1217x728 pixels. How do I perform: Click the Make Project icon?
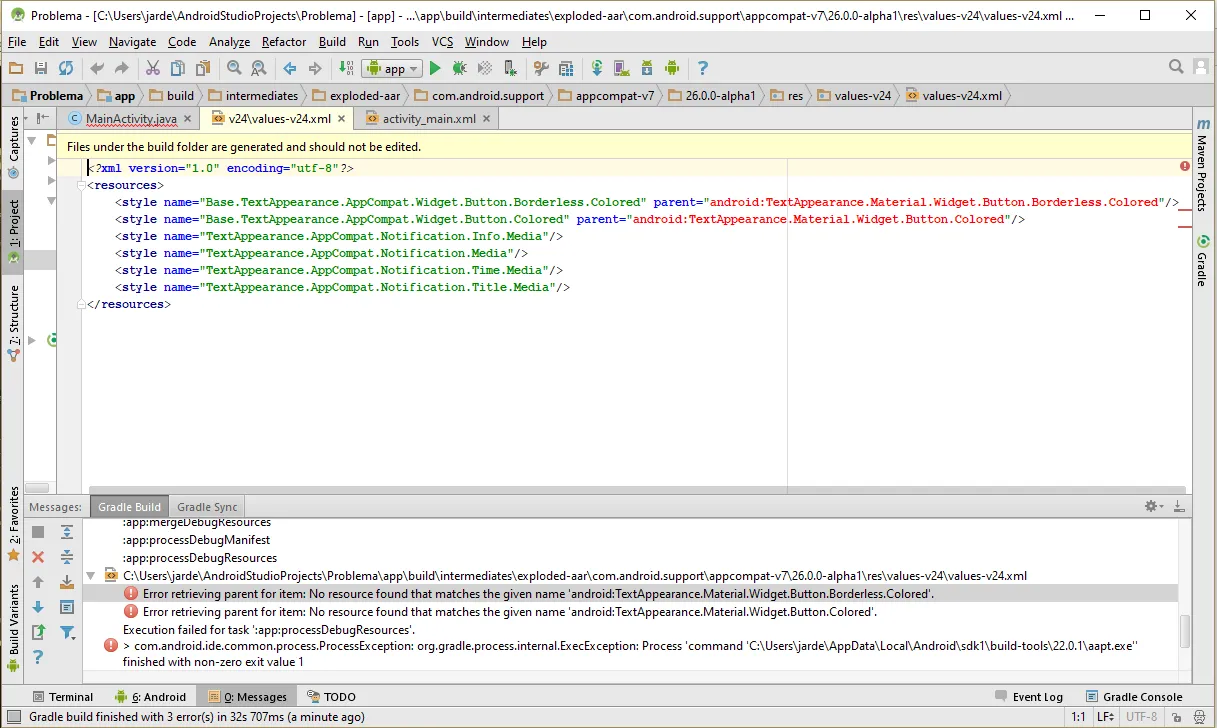[x=346, y=68]
